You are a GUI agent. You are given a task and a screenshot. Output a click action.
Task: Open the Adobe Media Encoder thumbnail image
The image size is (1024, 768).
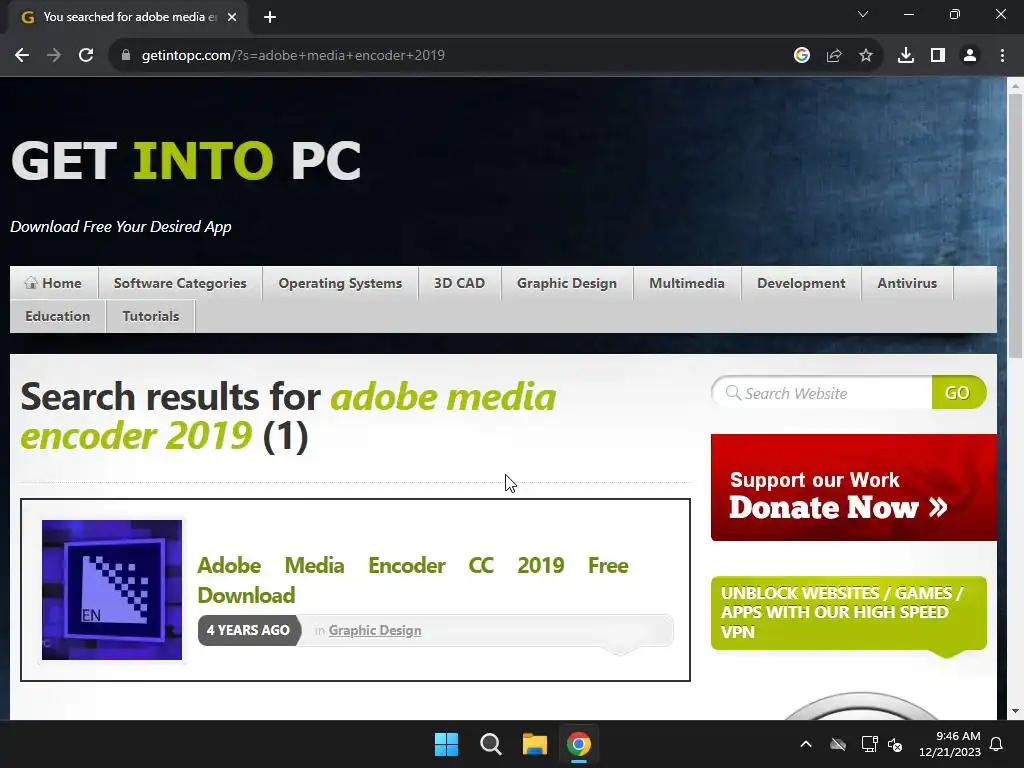112,590
